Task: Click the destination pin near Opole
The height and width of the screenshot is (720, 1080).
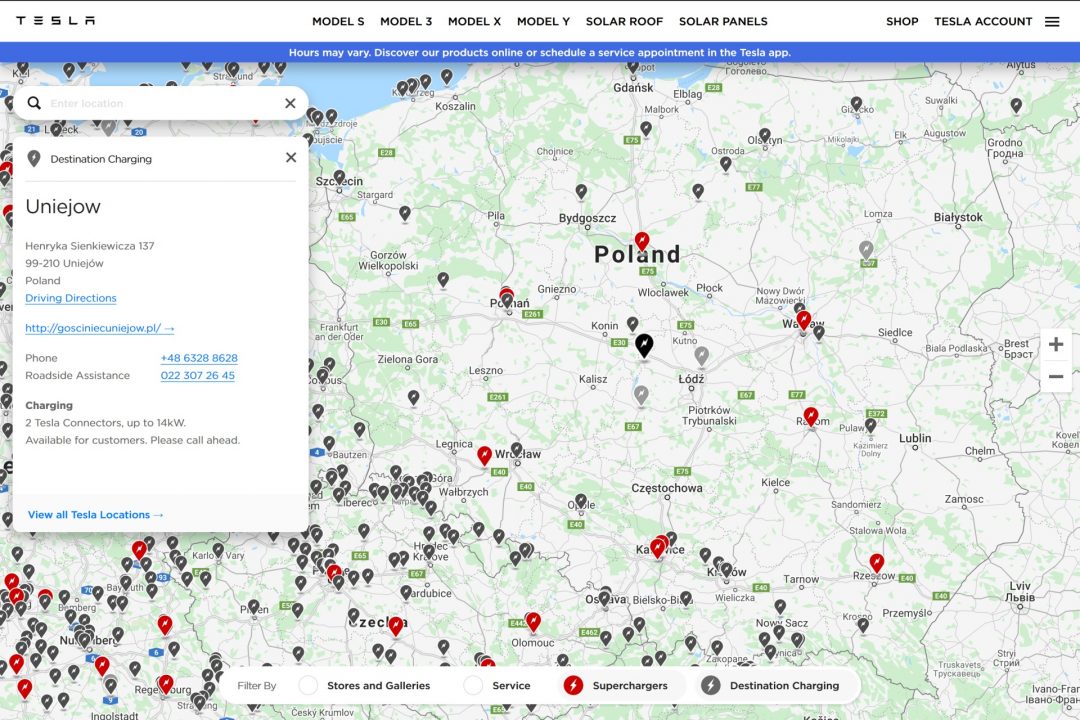Action: (581, 501)
